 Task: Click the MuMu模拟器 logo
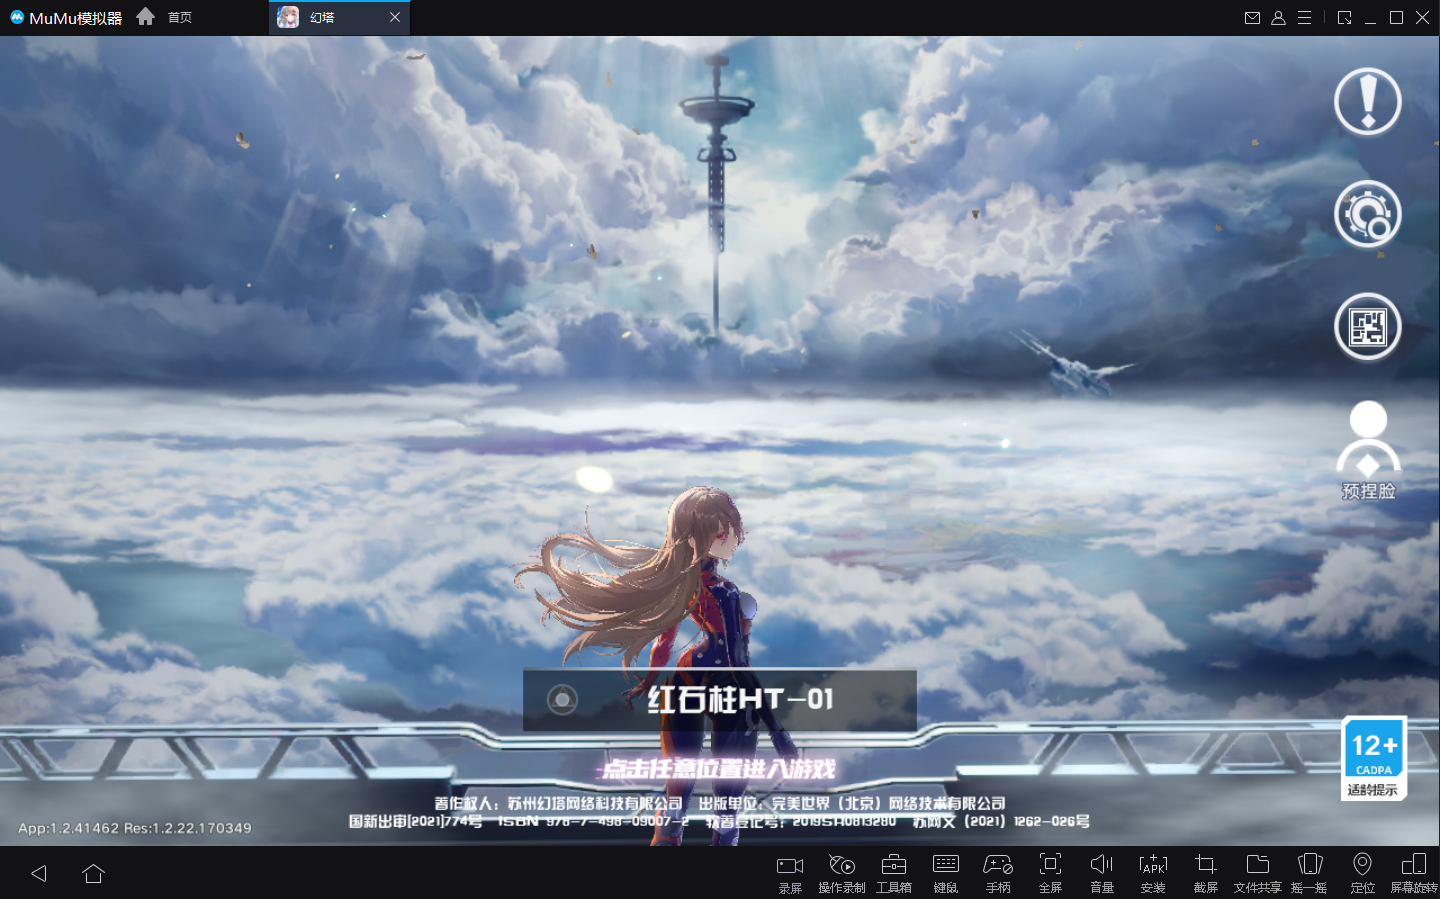coord(66,18)
